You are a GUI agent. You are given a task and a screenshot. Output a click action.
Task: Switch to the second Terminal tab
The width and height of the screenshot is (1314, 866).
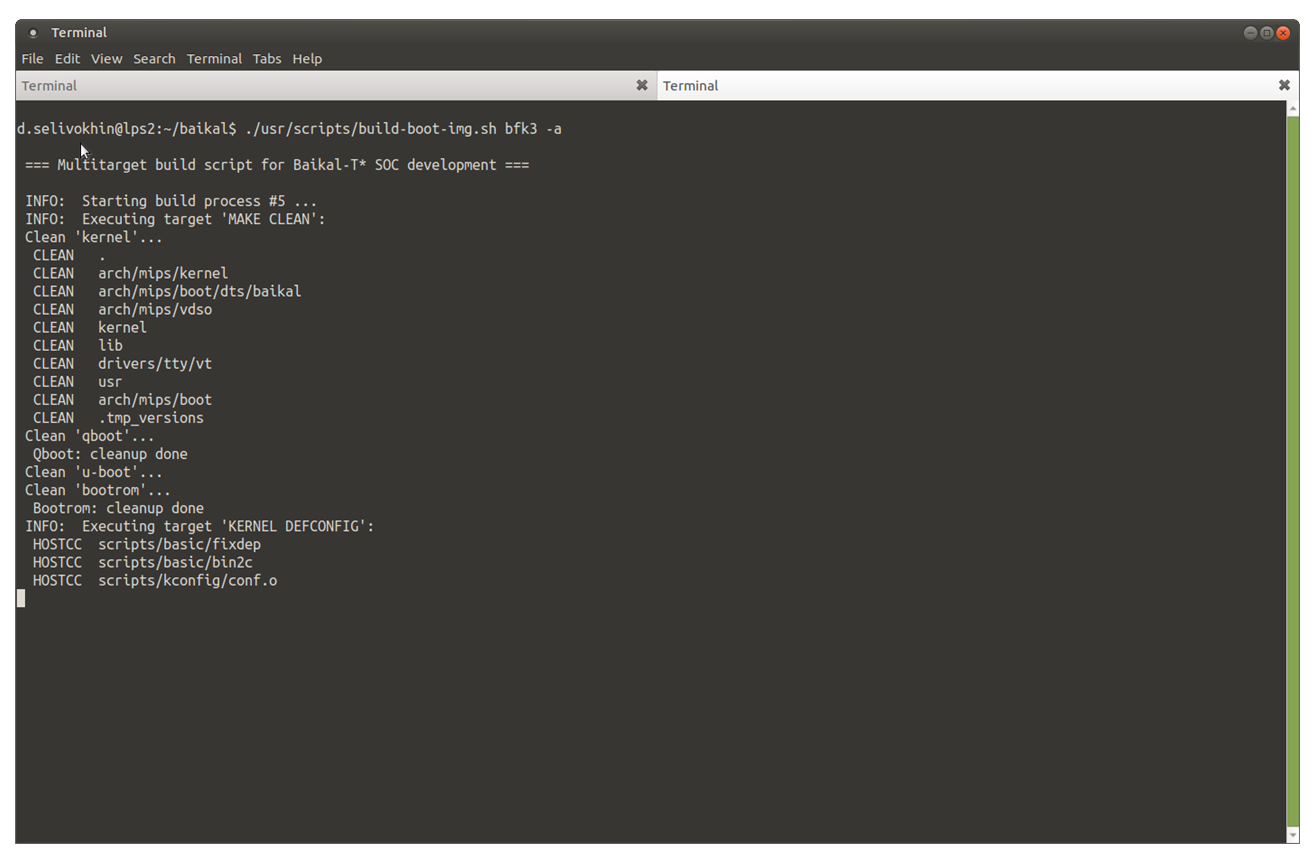[x=978, y=86]
